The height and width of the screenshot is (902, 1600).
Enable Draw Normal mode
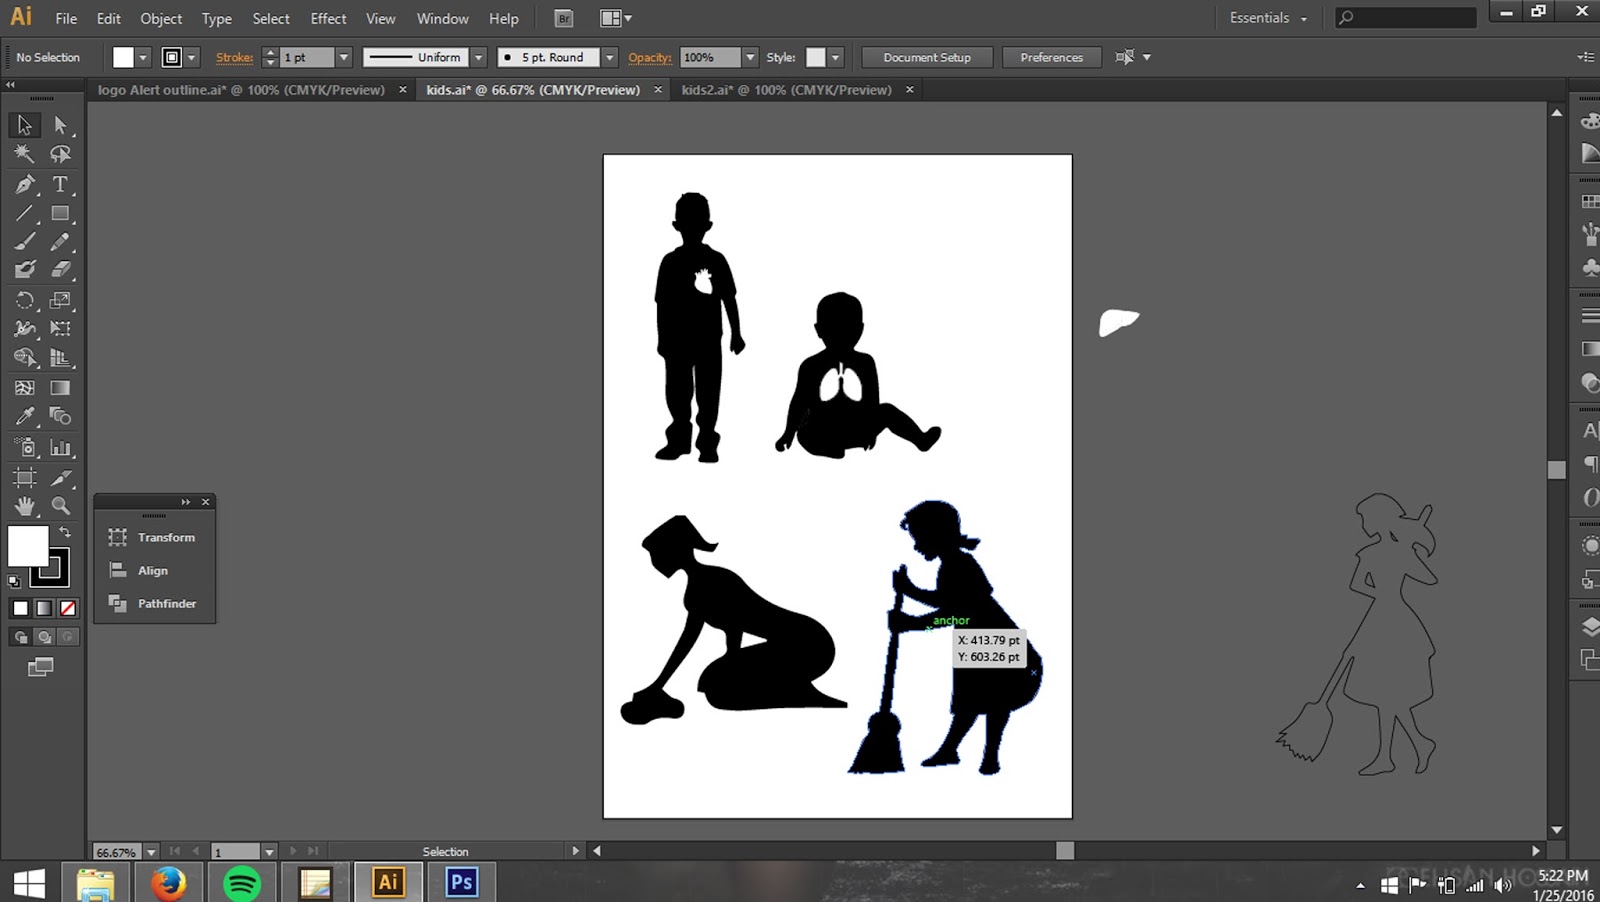[x=20, y=637]
